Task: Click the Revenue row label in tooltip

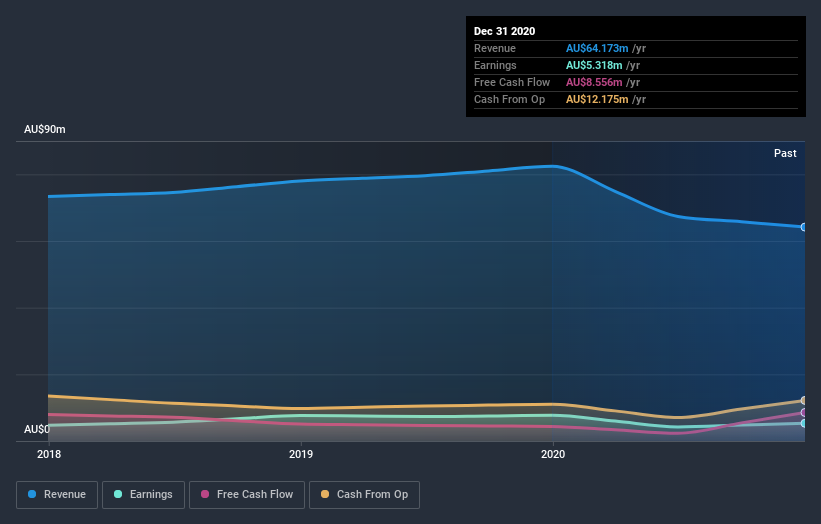Action: click(495, 48)
